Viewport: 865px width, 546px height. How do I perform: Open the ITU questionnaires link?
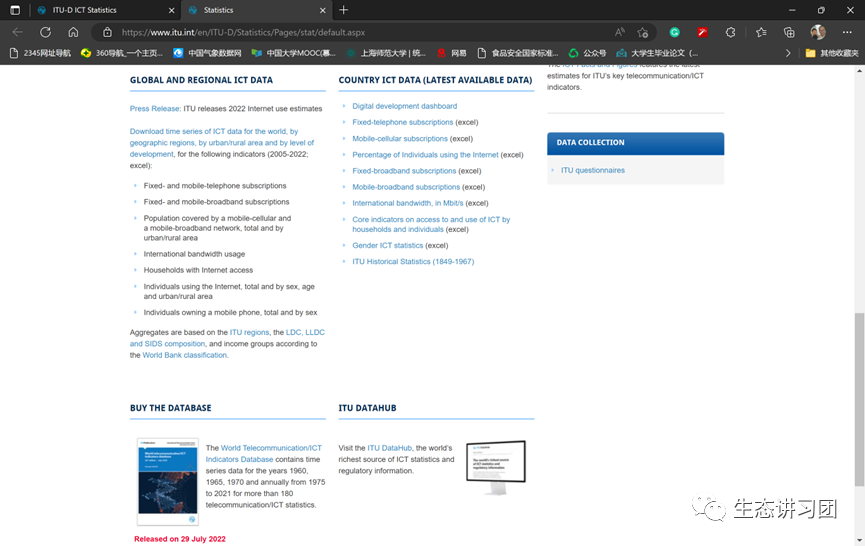[x=592, y=170]
